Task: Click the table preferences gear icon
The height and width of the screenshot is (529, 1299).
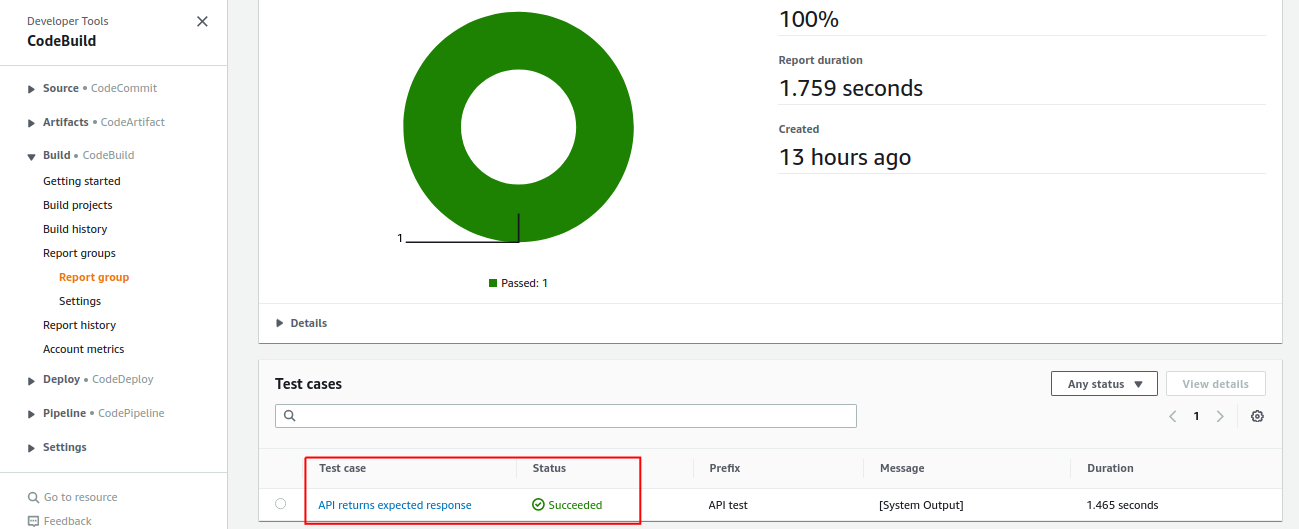Action: tap(1257, 416)
